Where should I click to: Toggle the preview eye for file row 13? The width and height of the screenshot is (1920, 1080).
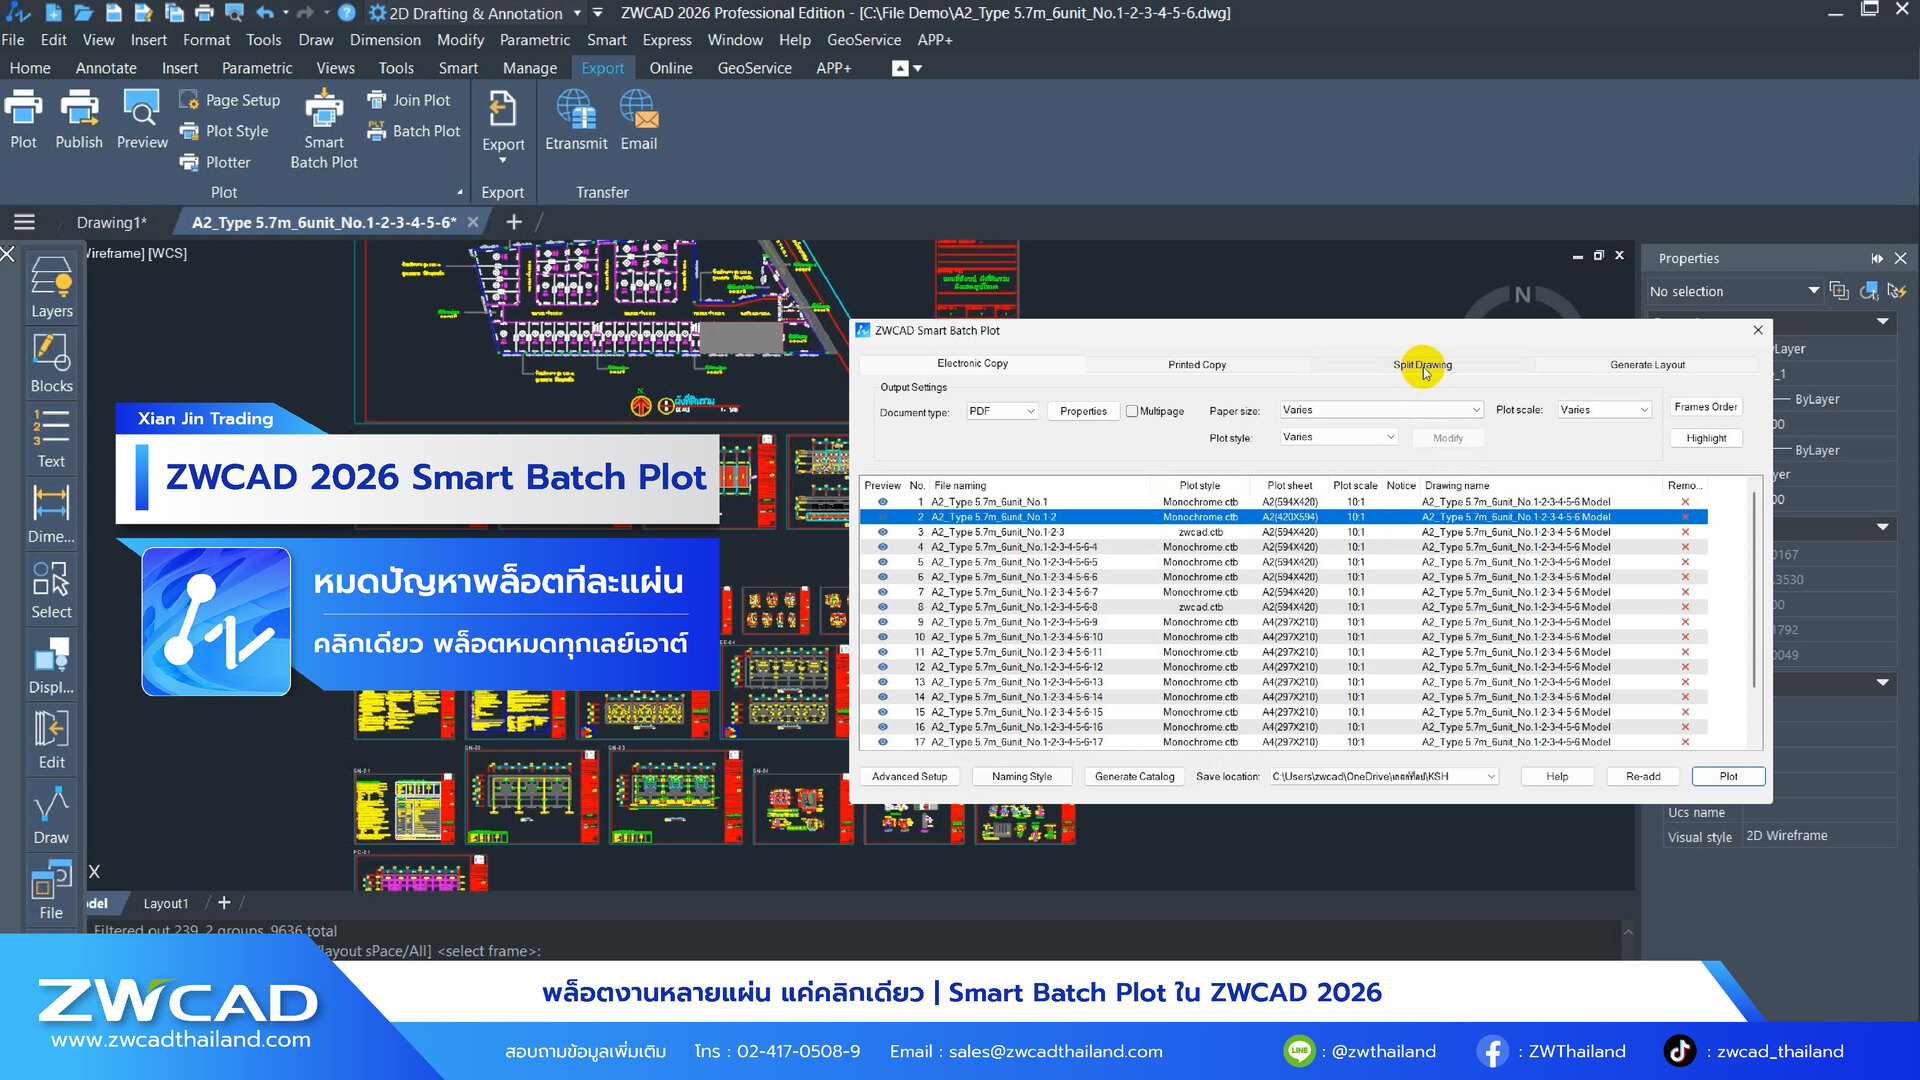[x=883, y=682]
